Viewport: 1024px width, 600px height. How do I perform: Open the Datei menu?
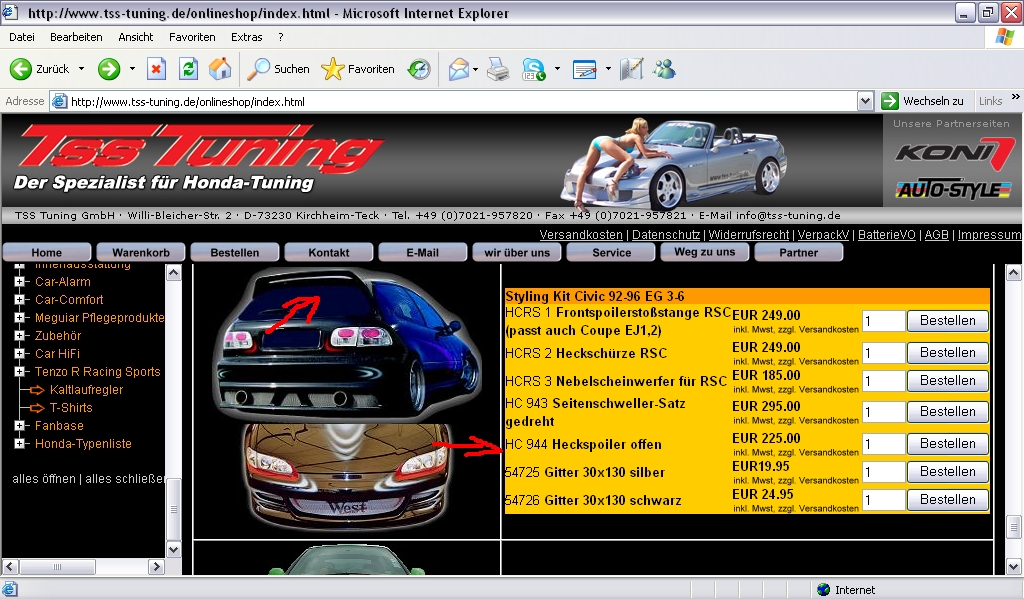tap(22, 37)
